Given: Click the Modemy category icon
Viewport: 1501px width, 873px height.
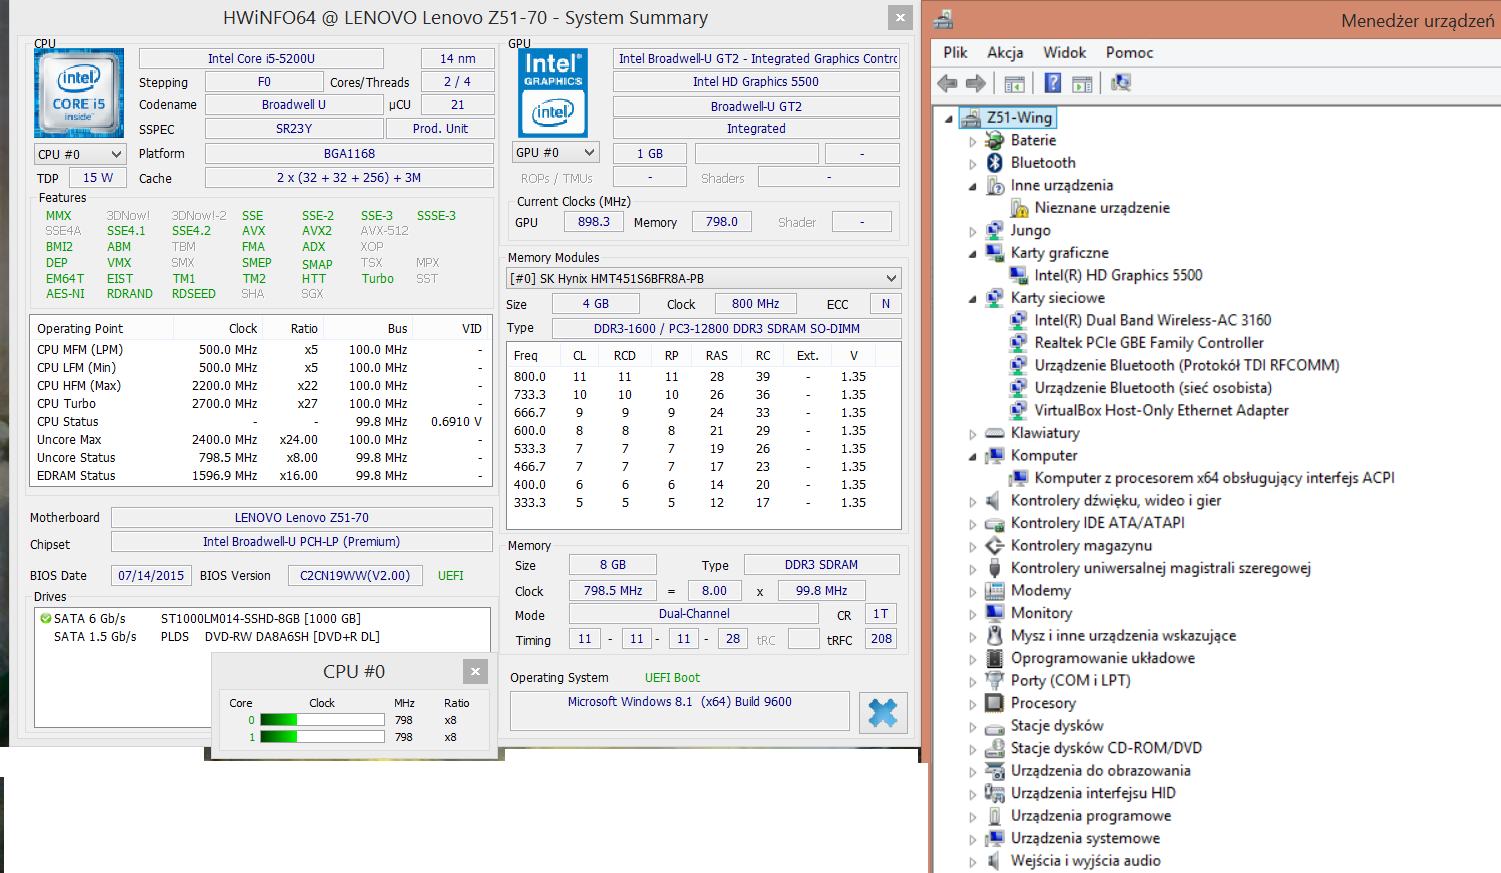Looking at the screenshot, I should 995,590.
